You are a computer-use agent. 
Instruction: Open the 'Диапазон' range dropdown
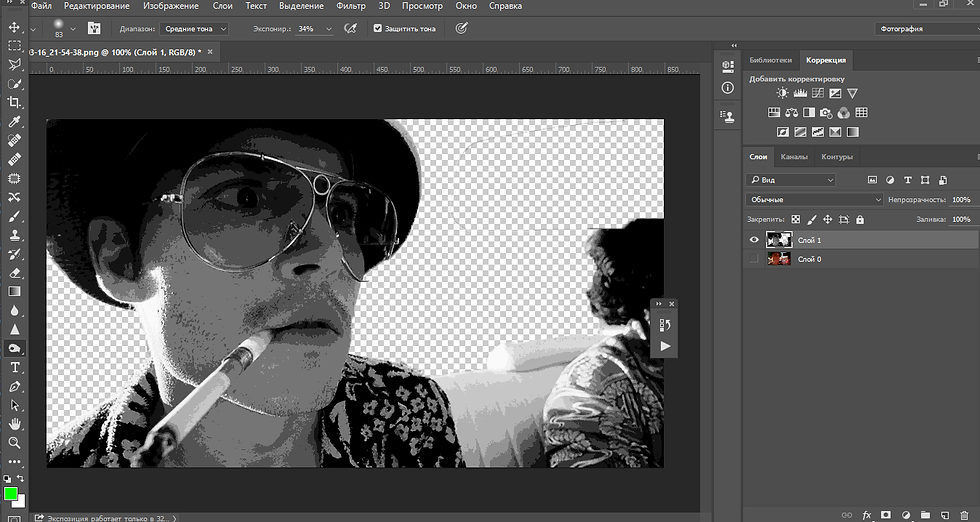coord(194,29)
